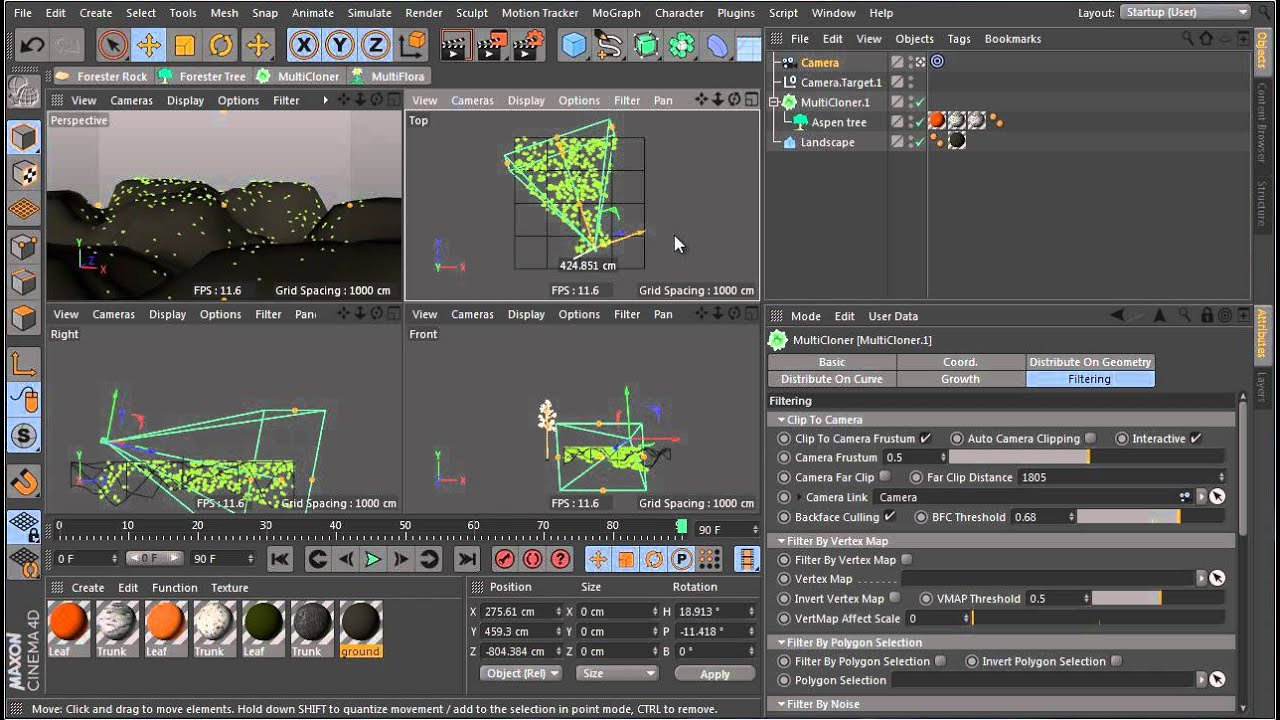Open Render Settings icon with gear

tap(530, 45)
